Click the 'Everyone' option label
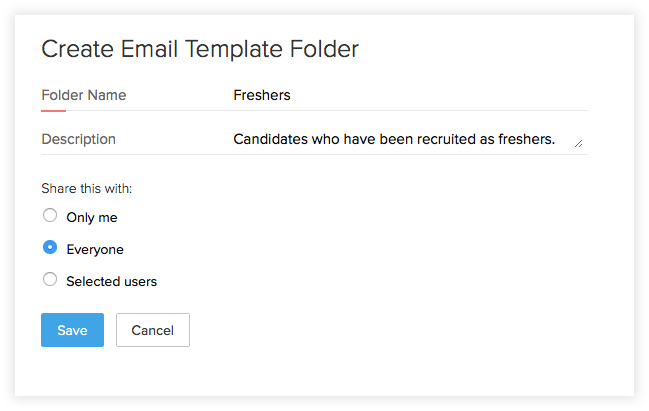Viewport: 649px width, 411px height. [x=95, y=249]
